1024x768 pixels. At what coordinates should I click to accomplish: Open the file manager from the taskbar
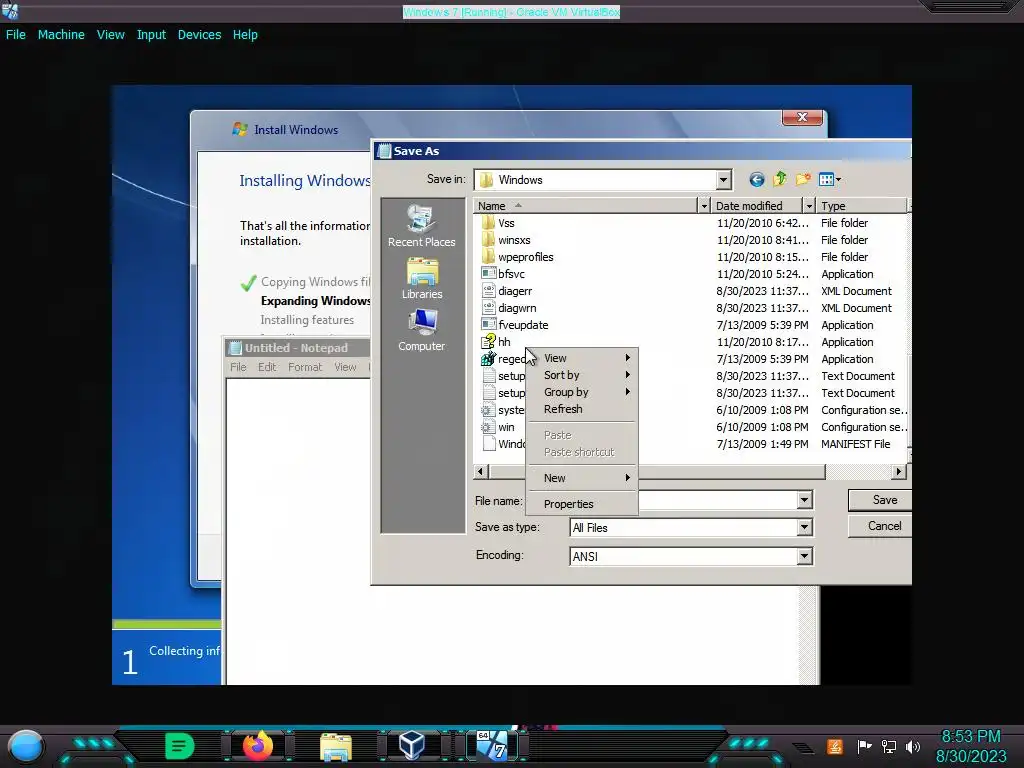[x=336, y=747]
